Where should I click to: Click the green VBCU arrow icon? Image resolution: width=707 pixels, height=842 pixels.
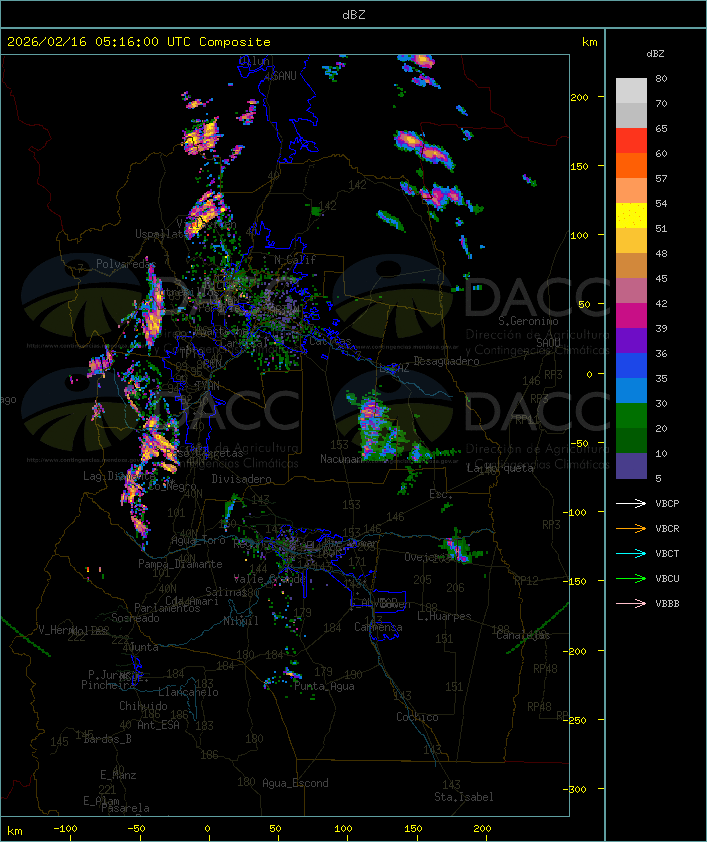click(631, 578)
